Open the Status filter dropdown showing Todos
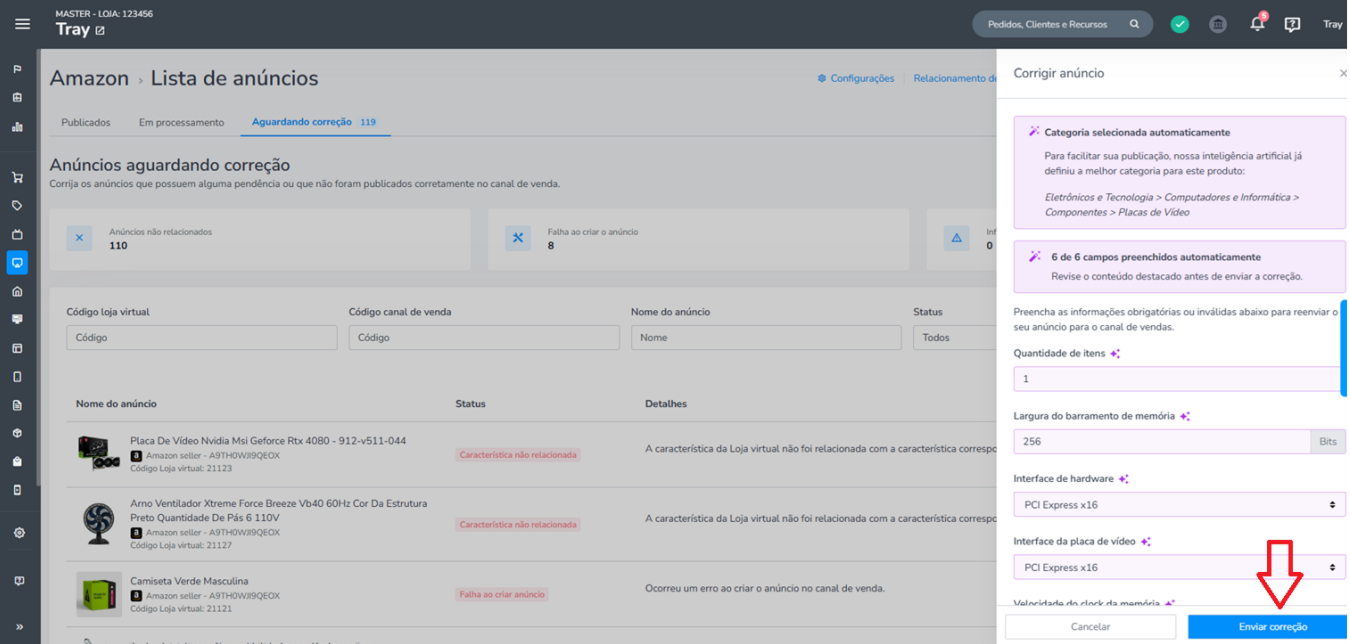The width and height of the screenshot is (1350, 644). [954, 338]
